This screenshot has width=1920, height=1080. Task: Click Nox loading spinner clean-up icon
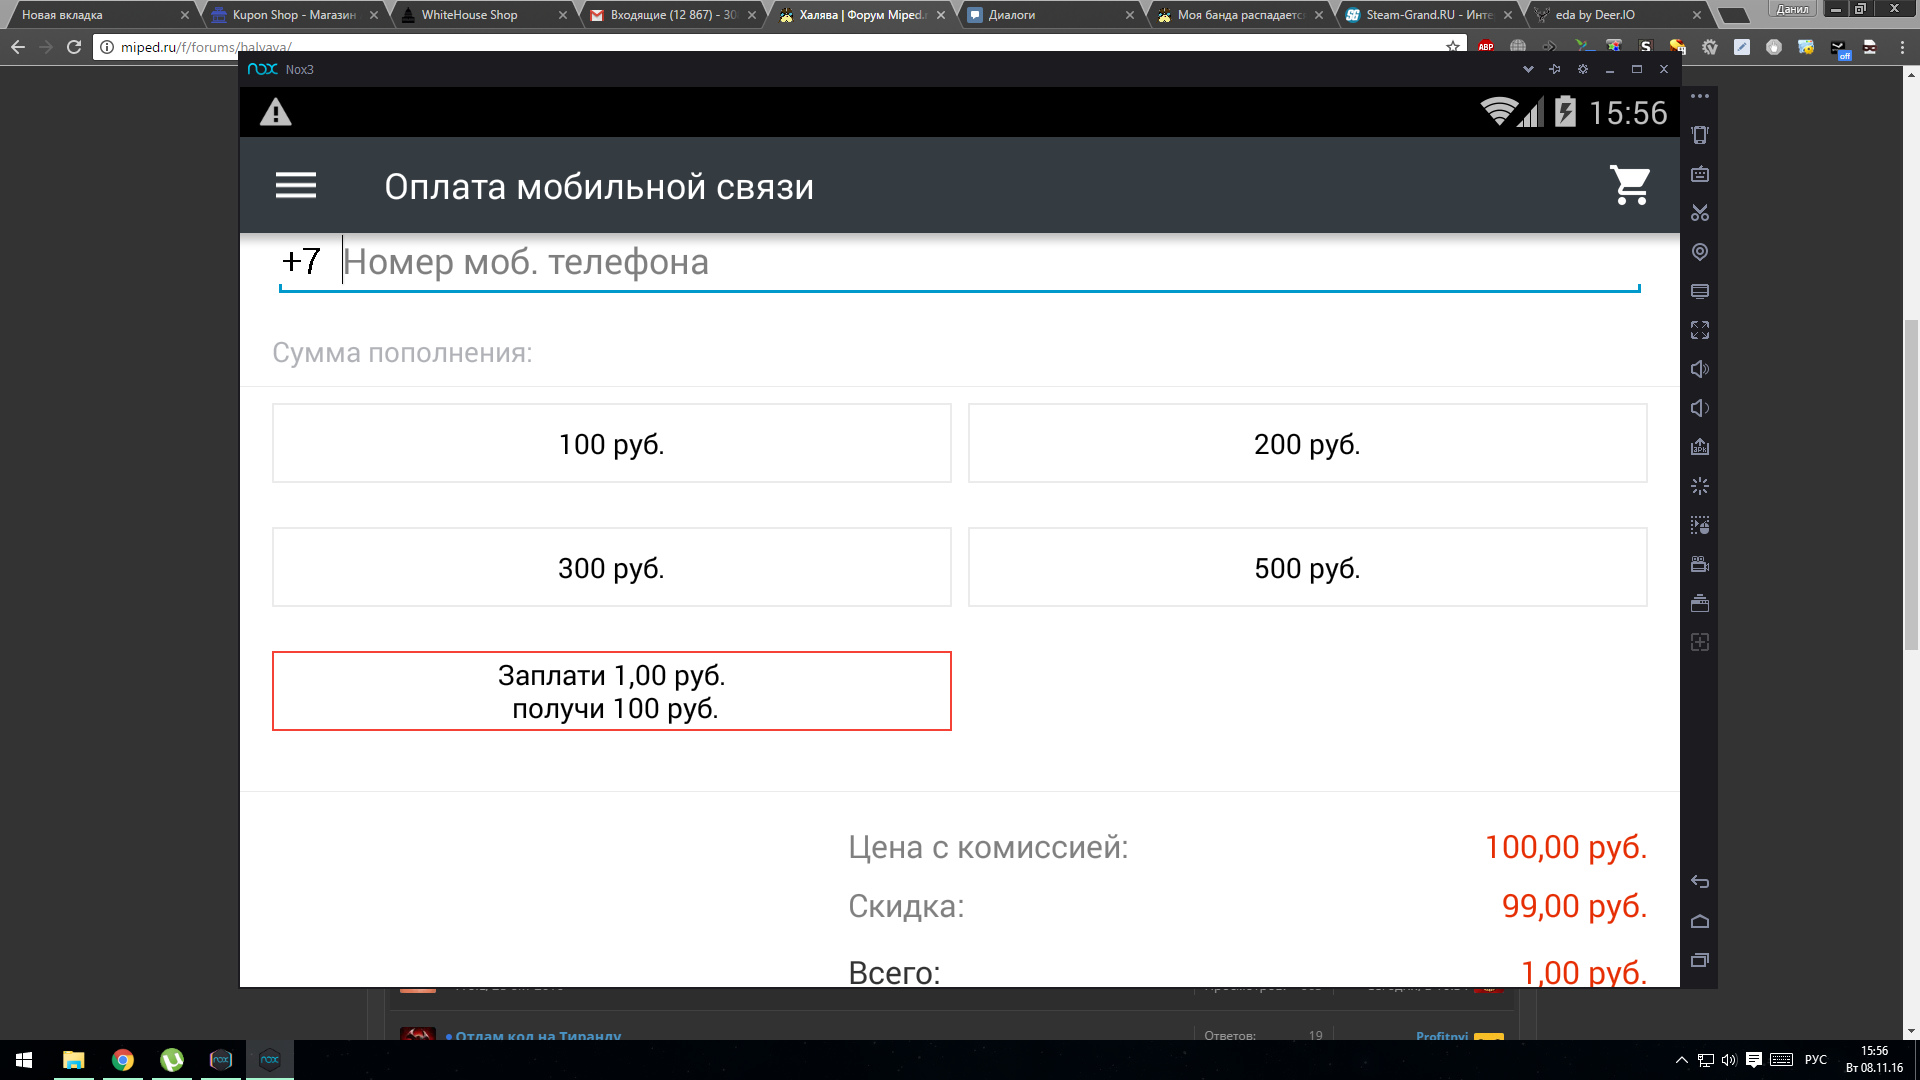[x=1700, y=486]
